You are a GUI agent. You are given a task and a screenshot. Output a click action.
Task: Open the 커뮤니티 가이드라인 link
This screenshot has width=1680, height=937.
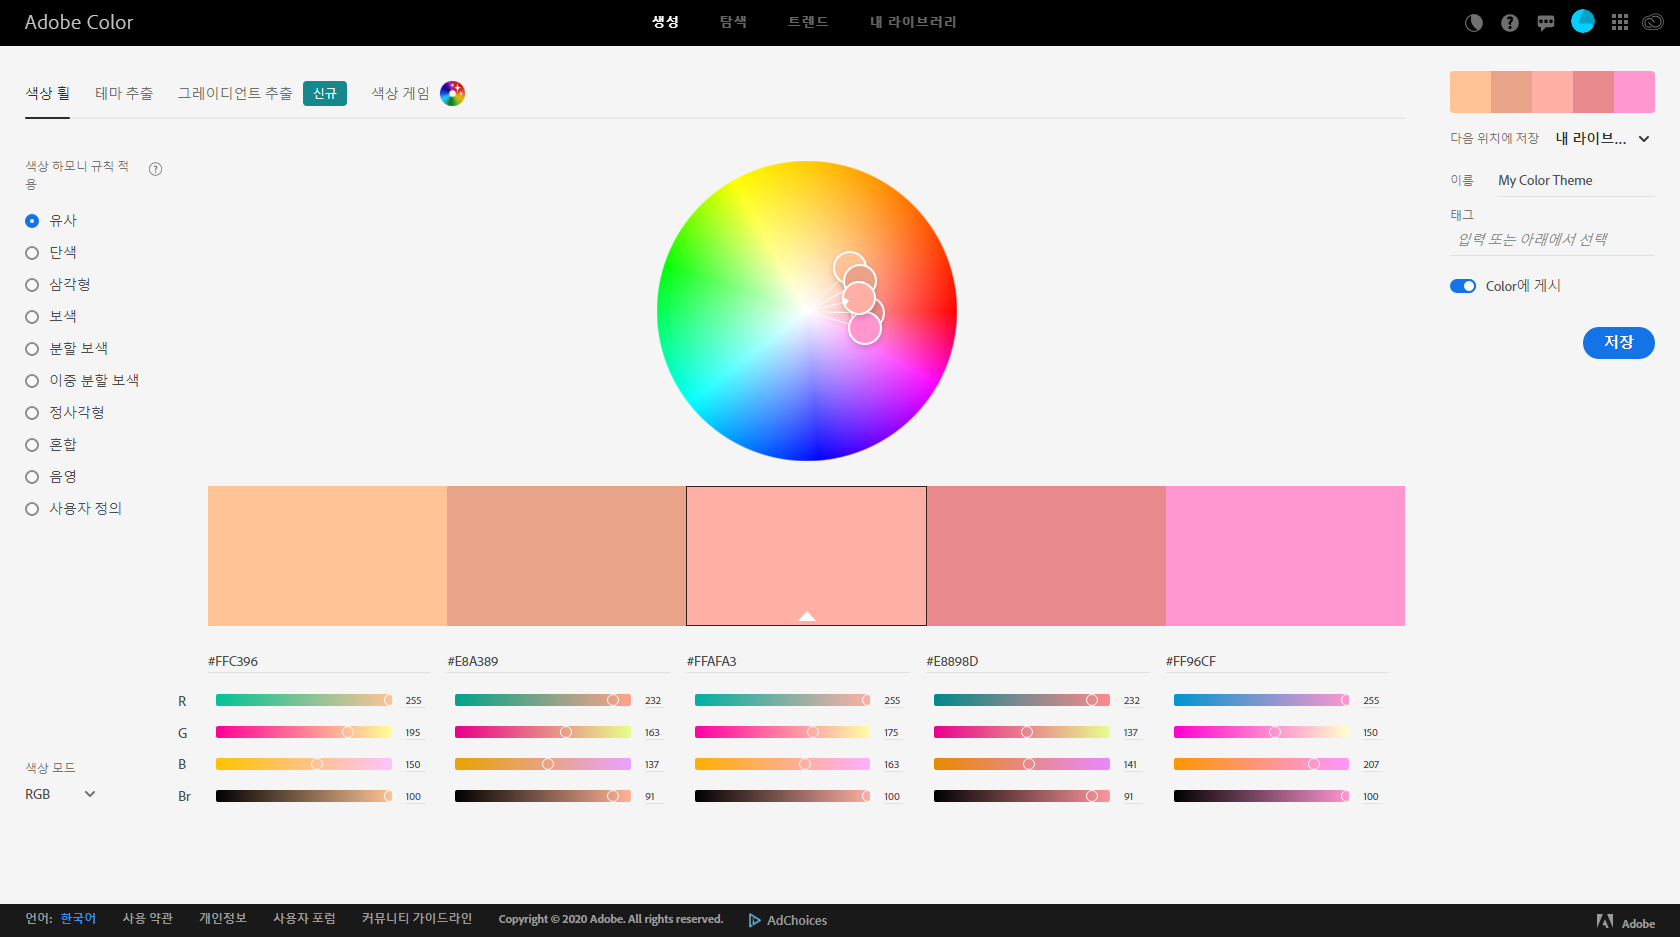click(x=417, y=918)
